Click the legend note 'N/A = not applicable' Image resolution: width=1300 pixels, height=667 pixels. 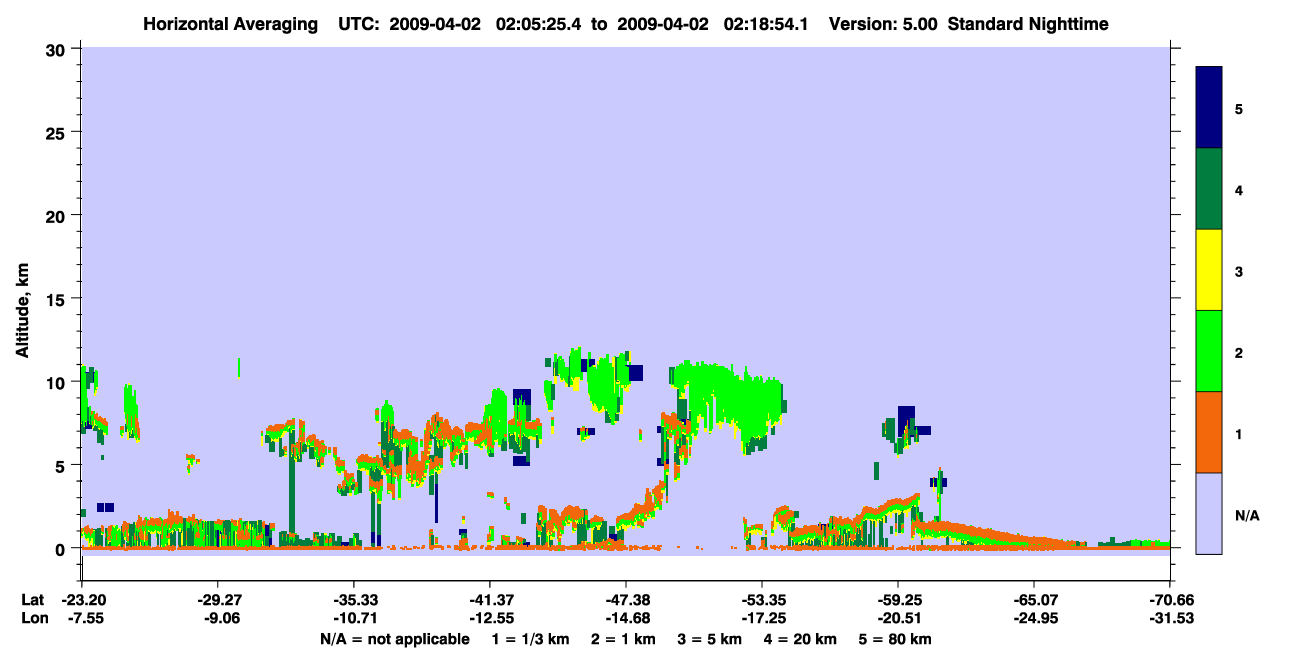click(395, 639)
